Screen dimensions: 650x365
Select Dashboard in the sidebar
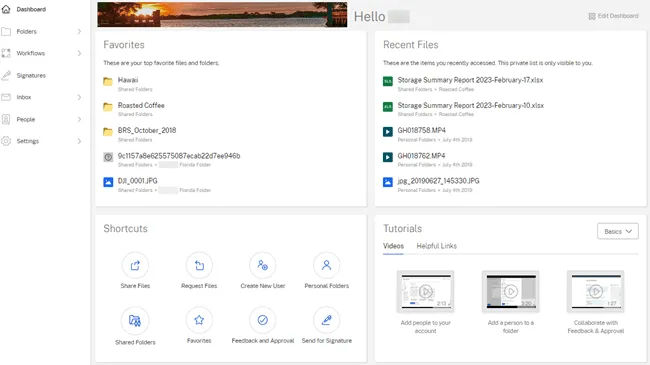pos(31,9)
